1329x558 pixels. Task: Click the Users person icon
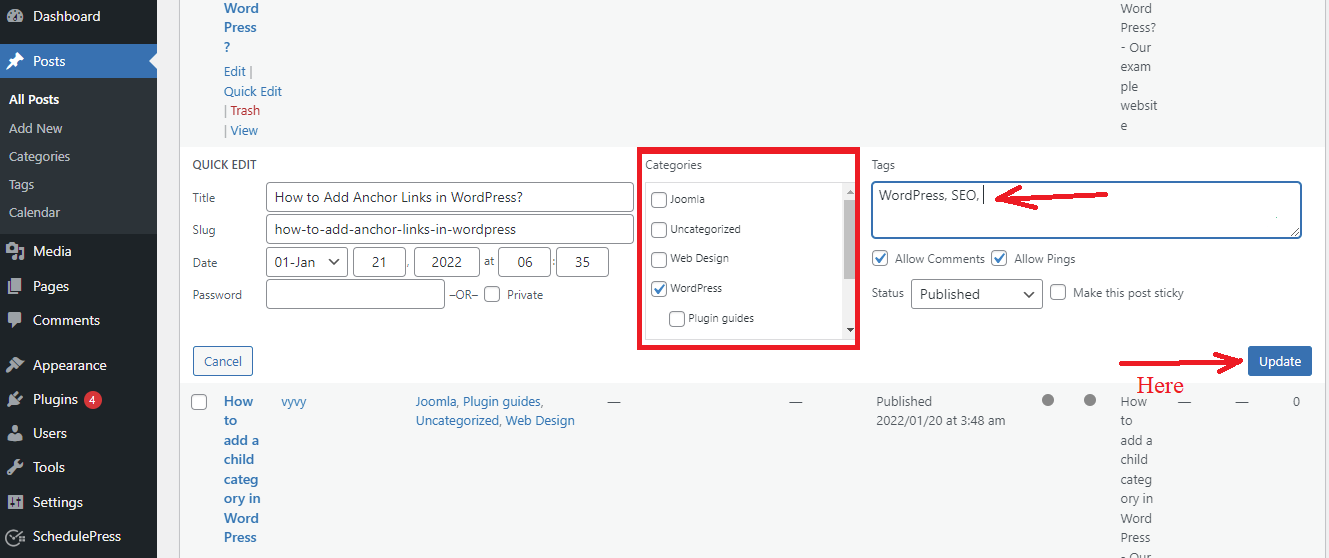point(15,433)
